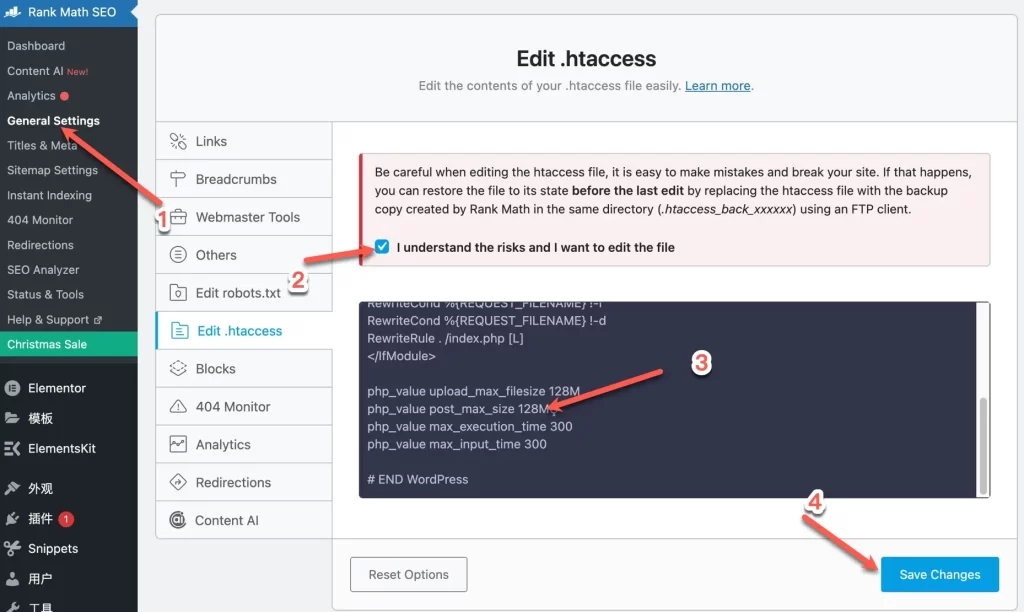Click the # END WordPress comment line
This screenshot has width=1024, height=612.
point(417,479)
